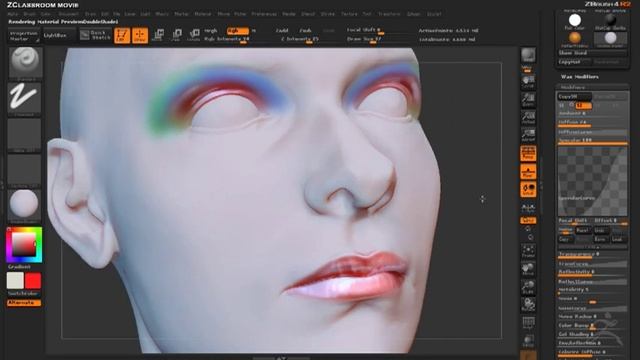Toggle the highlighted Rgb mode

click(x=238, y=31)
